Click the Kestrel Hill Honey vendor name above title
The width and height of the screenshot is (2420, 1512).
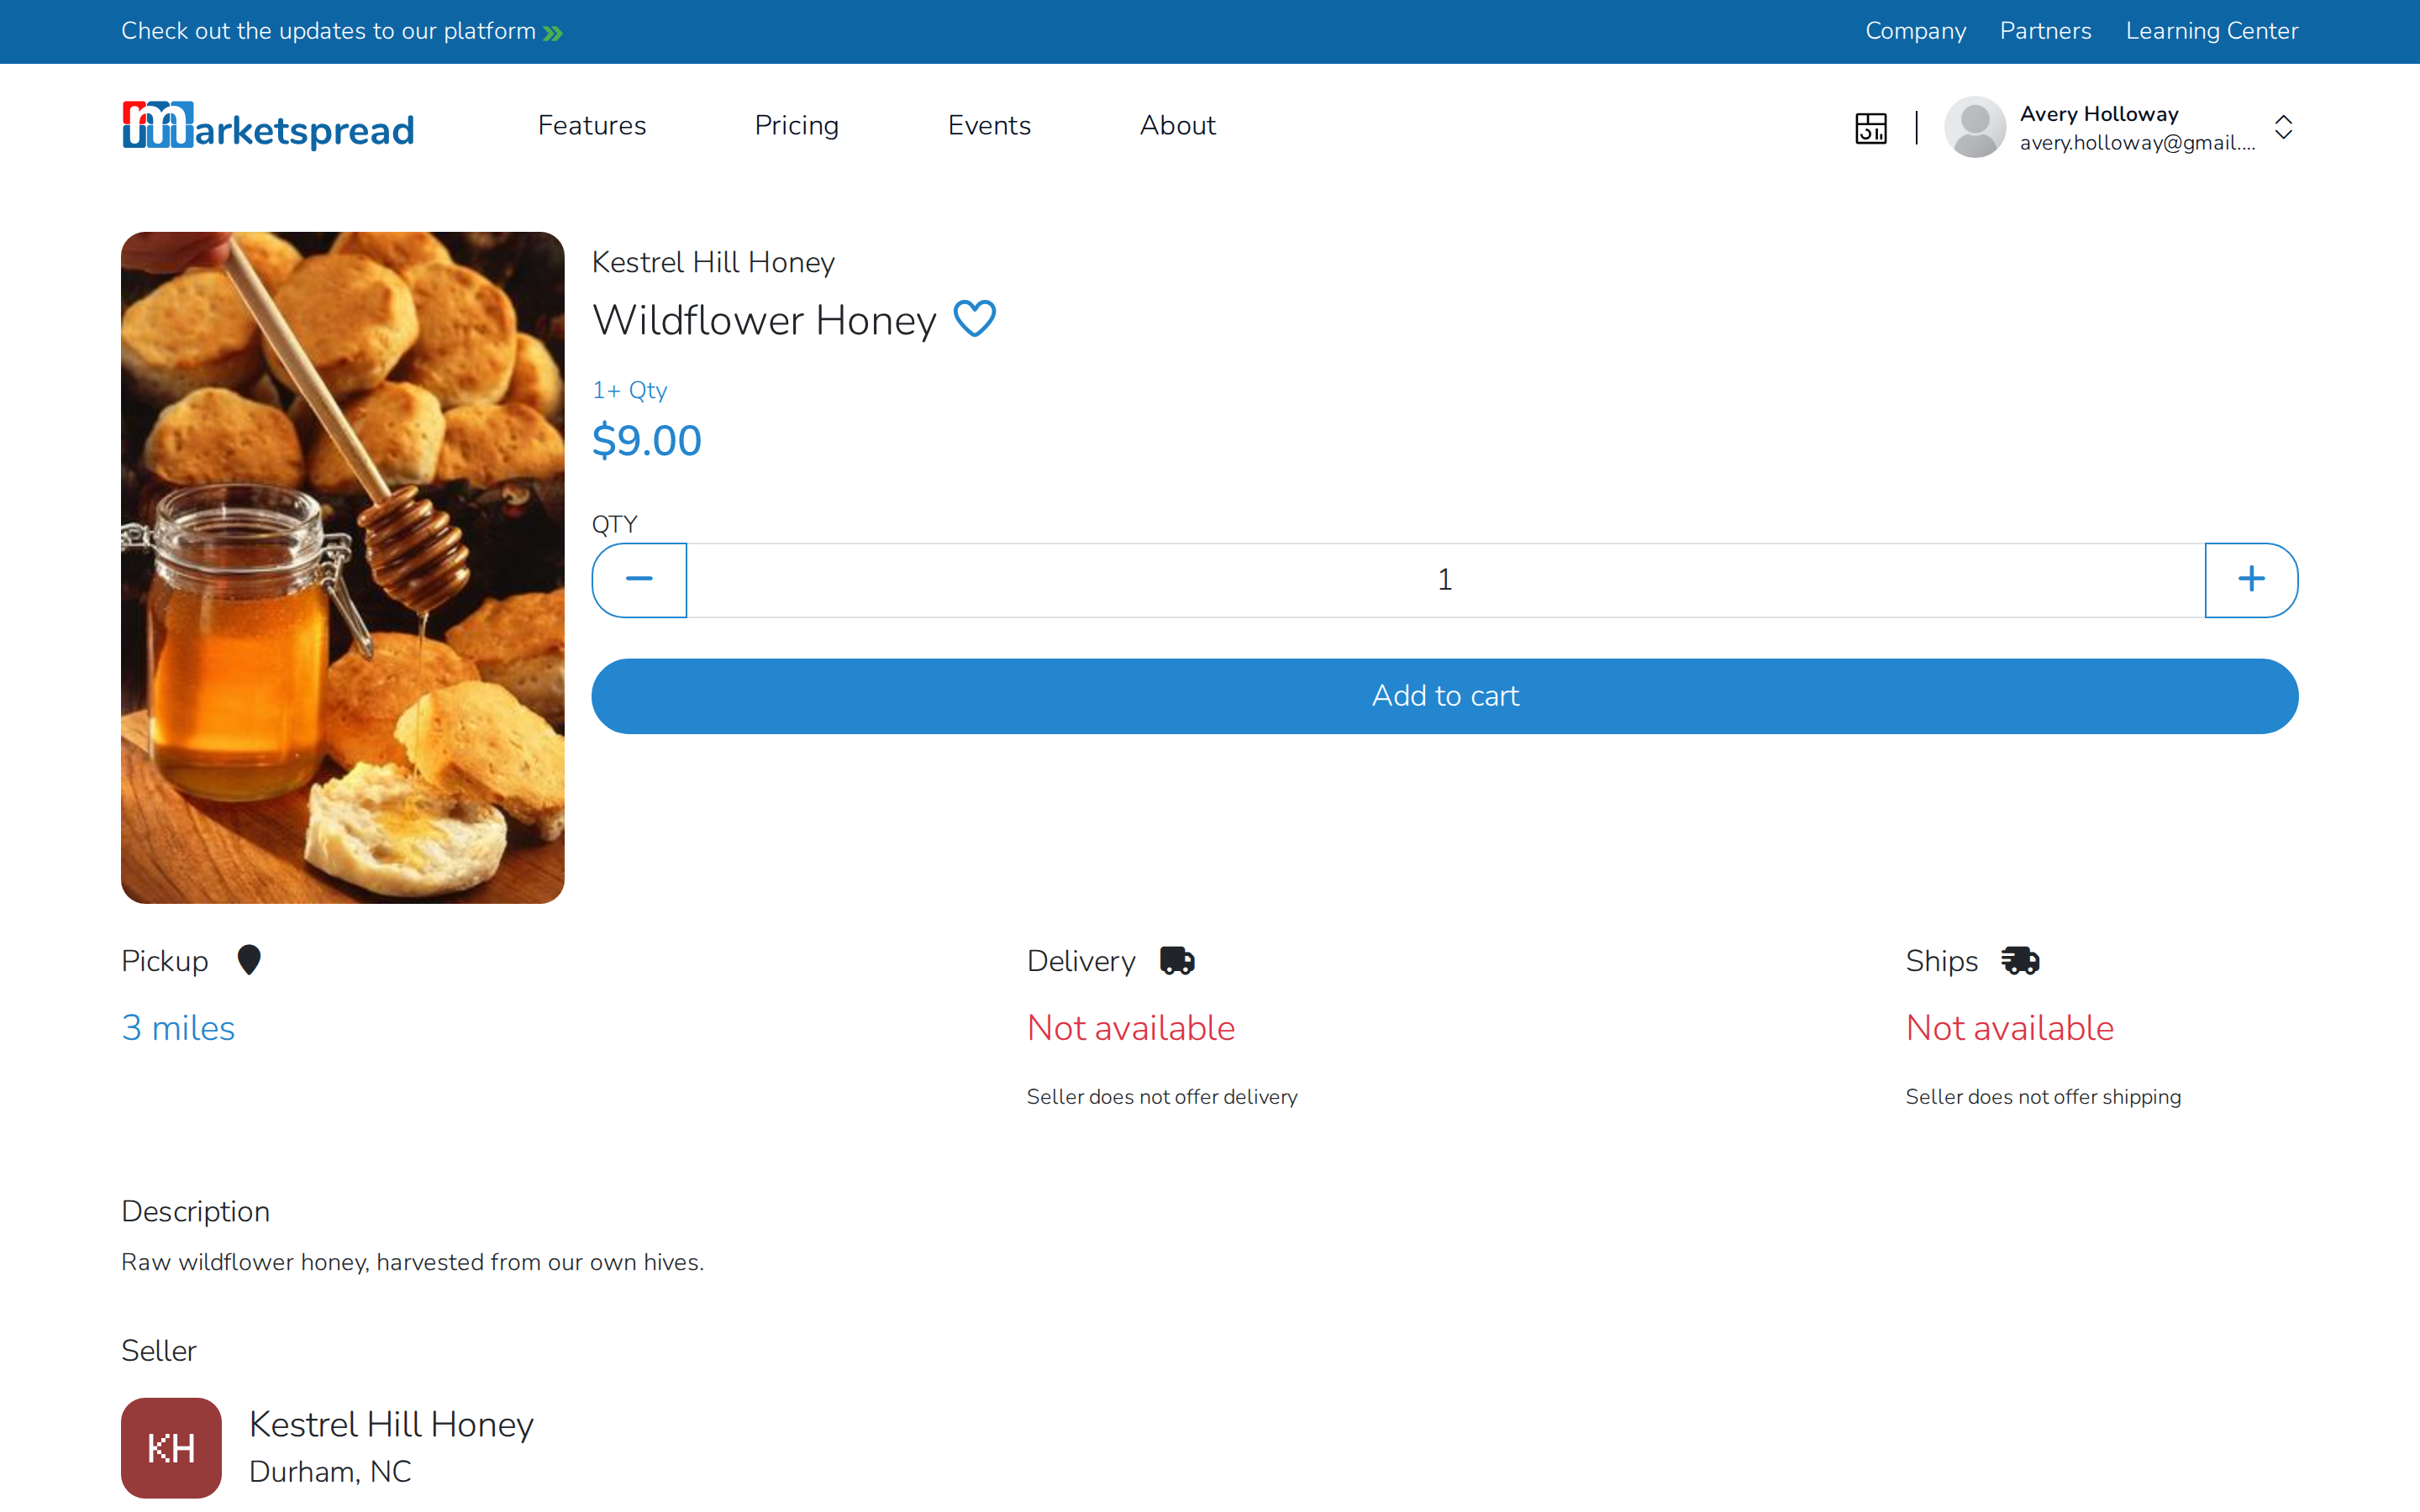coord(713,262)
